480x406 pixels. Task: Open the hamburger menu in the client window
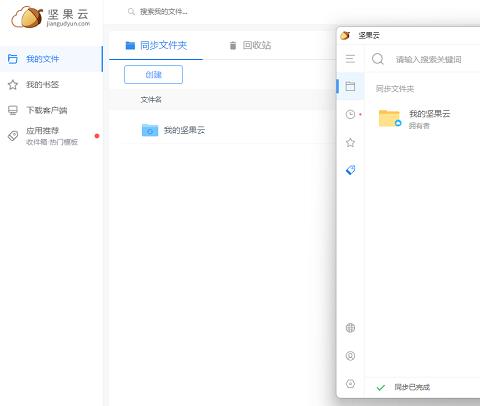click(x=350, y=59)
